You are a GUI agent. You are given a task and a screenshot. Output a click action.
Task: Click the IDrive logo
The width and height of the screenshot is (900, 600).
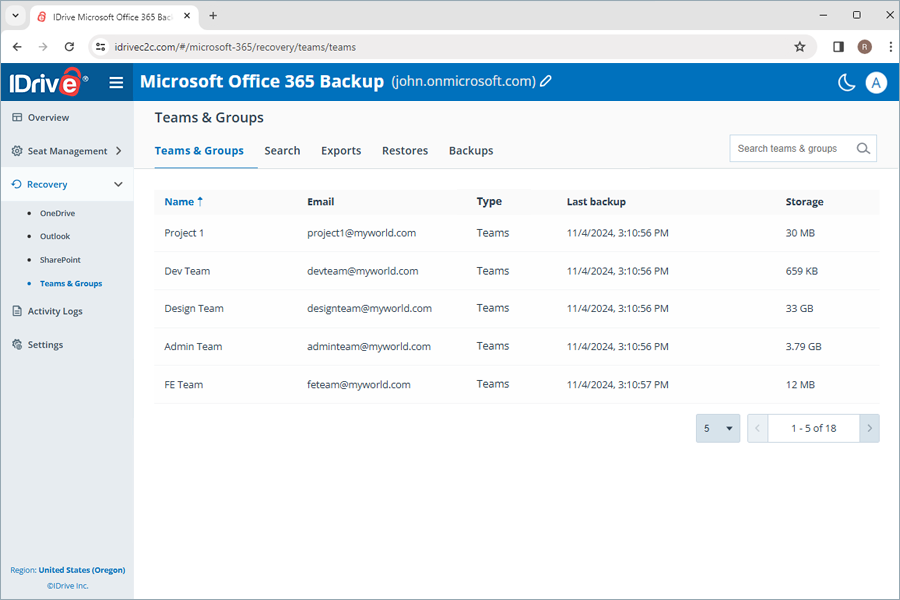pos(45,82)
